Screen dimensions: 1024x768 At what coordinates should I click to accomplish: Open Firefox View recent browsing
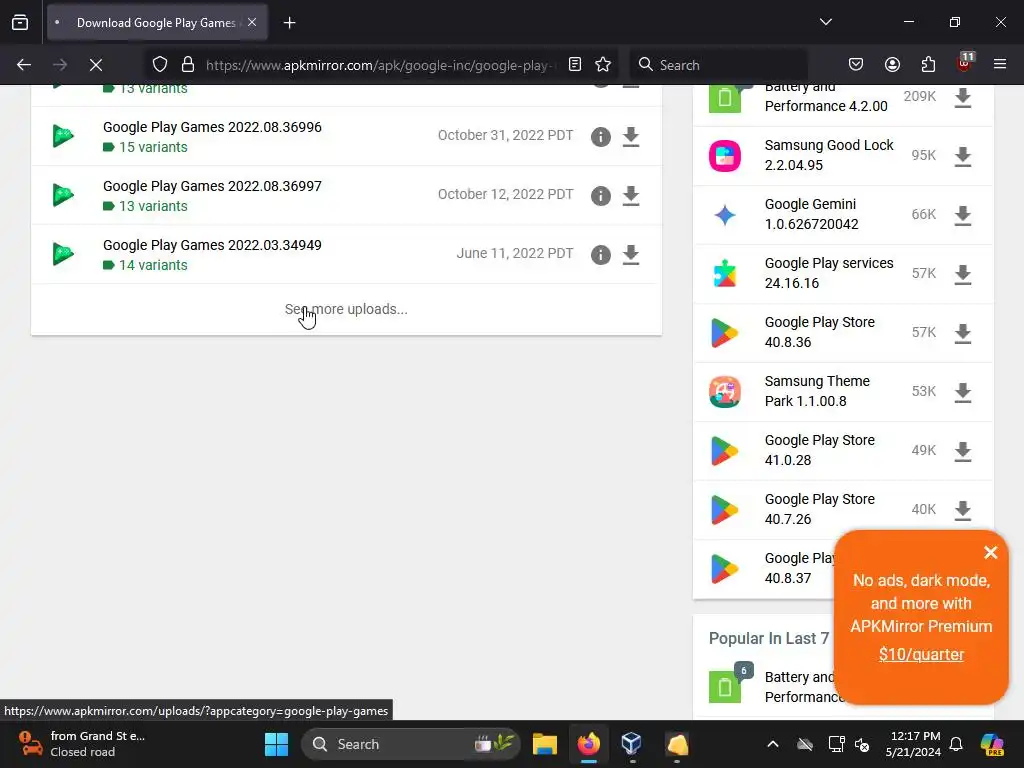(x=20, y=23)
